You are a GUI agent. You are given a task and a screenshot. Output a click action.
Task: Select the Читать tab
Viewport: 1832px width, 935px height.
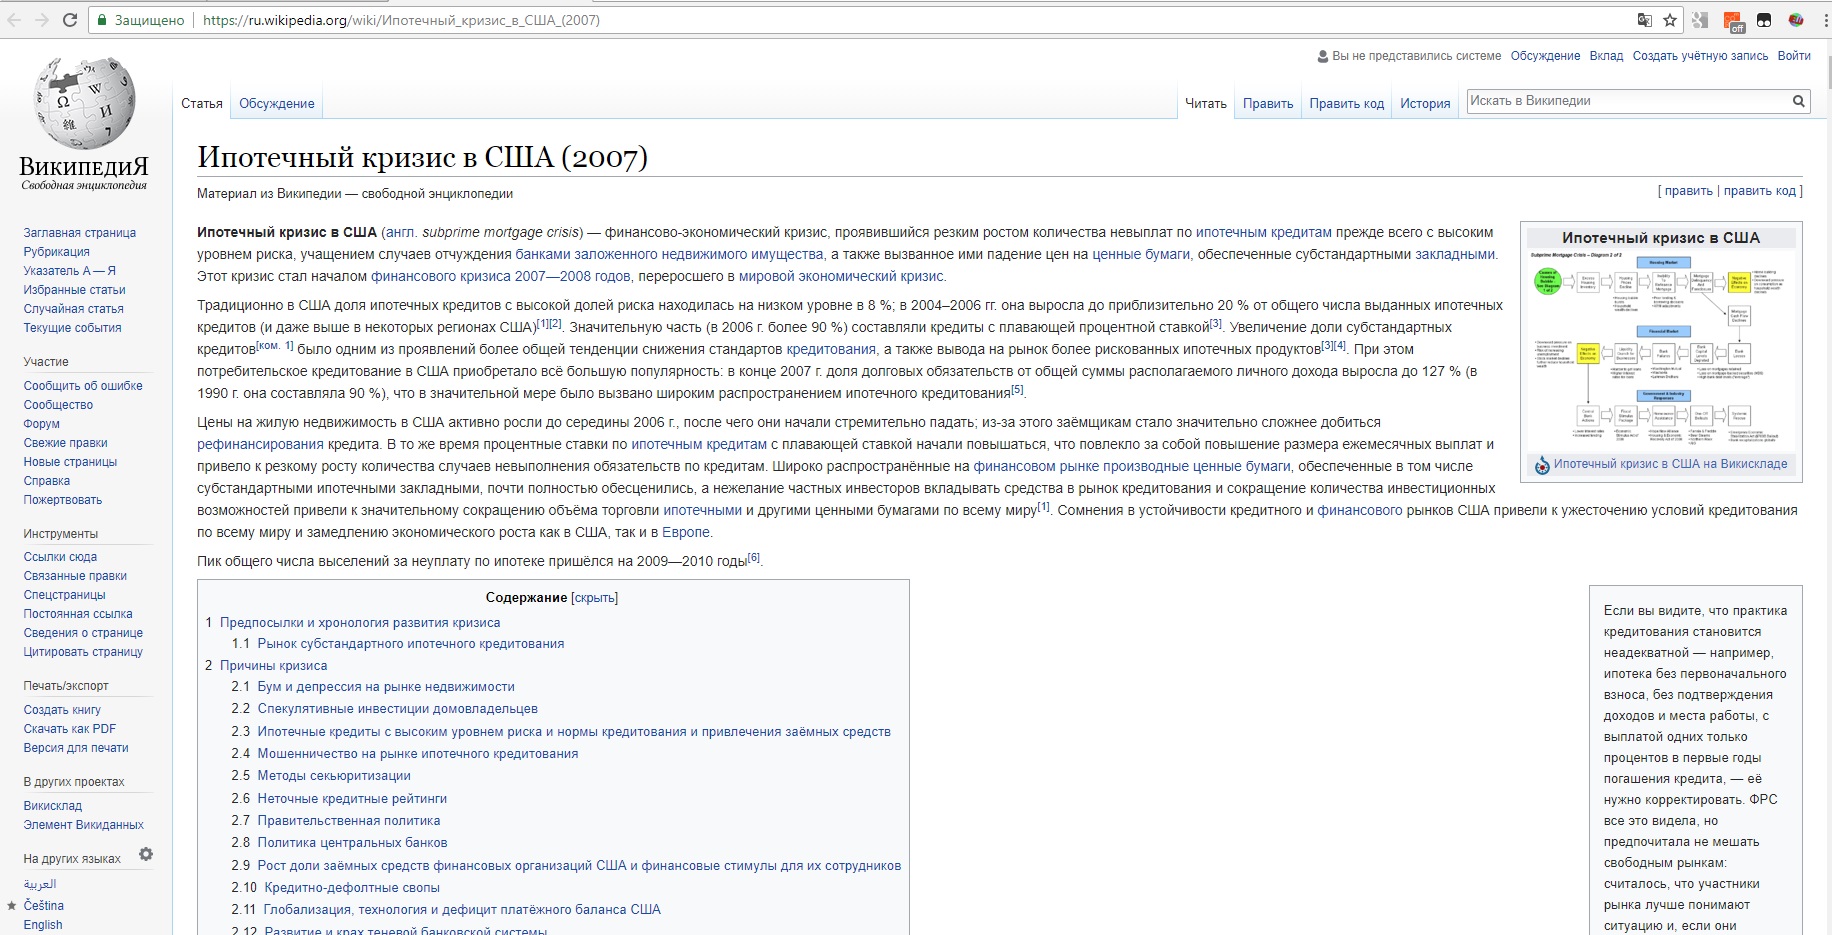[1206, 104]
